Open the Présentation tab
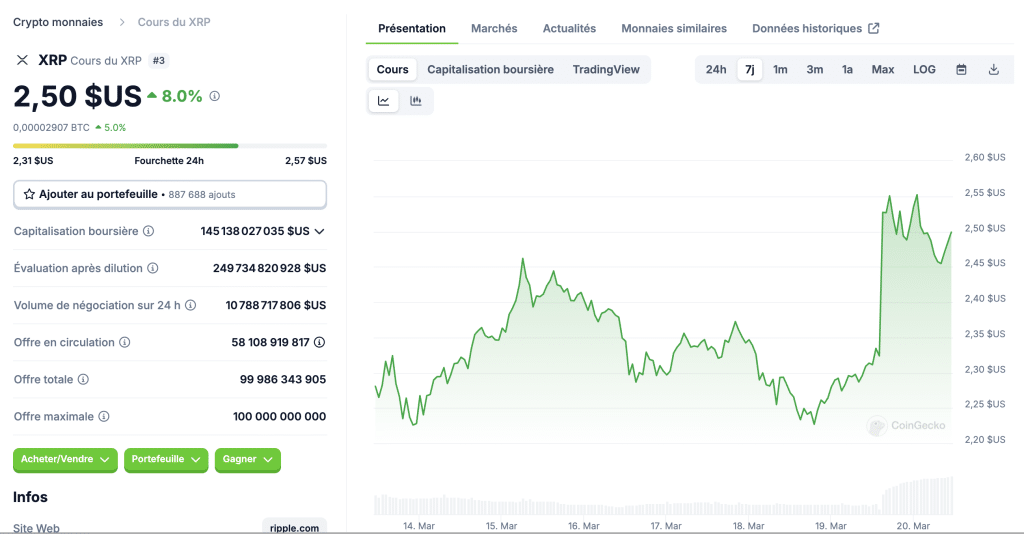 tap(412, 28)
